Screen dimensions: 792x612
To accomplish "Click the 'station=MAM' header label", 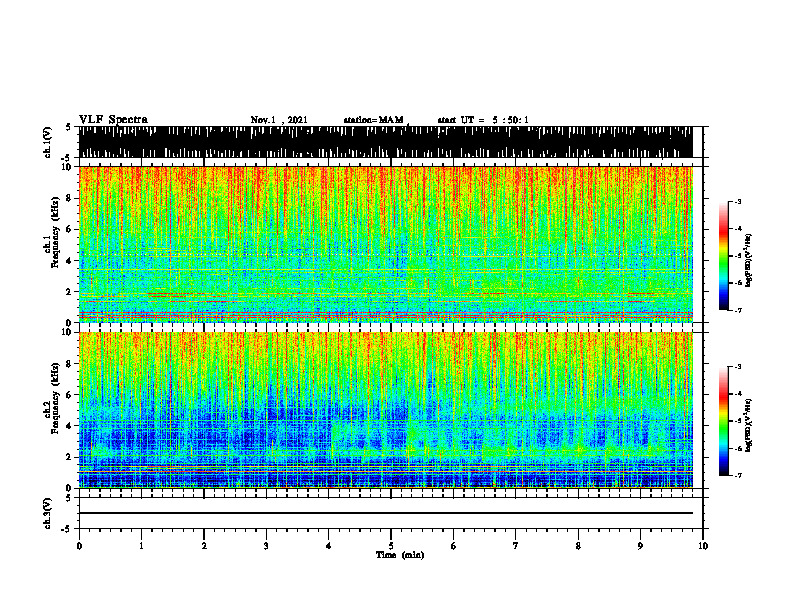I will tap(373, 120).
